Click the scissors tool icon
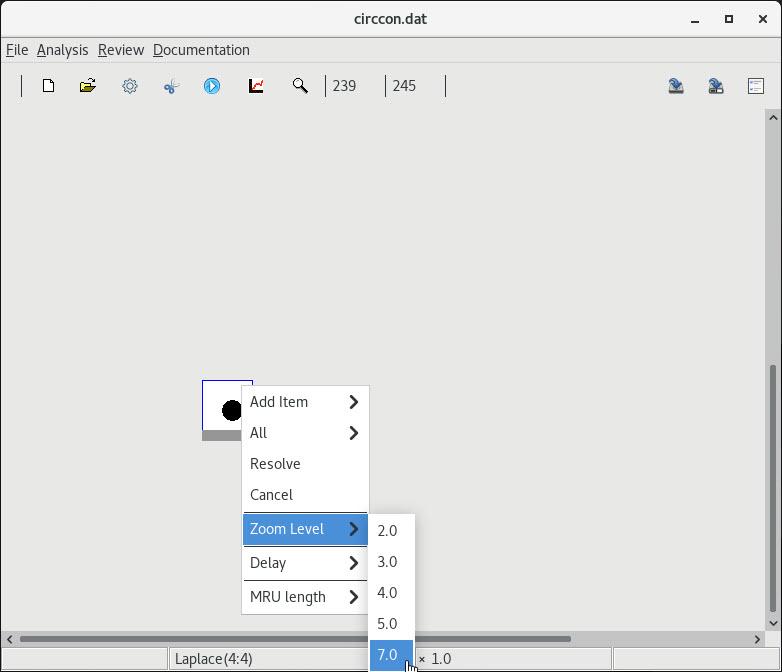782x672 pixels. [x=171, y=86]
